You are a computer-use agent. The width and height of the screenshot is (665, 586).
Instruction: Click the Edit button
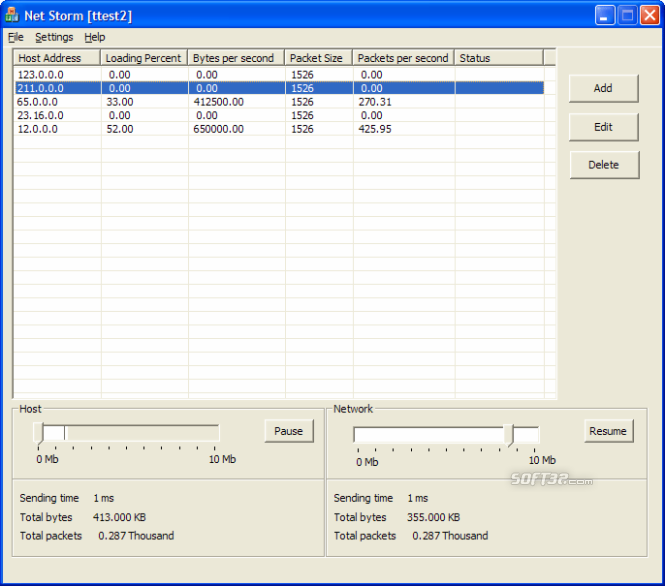tap(603, 127)
